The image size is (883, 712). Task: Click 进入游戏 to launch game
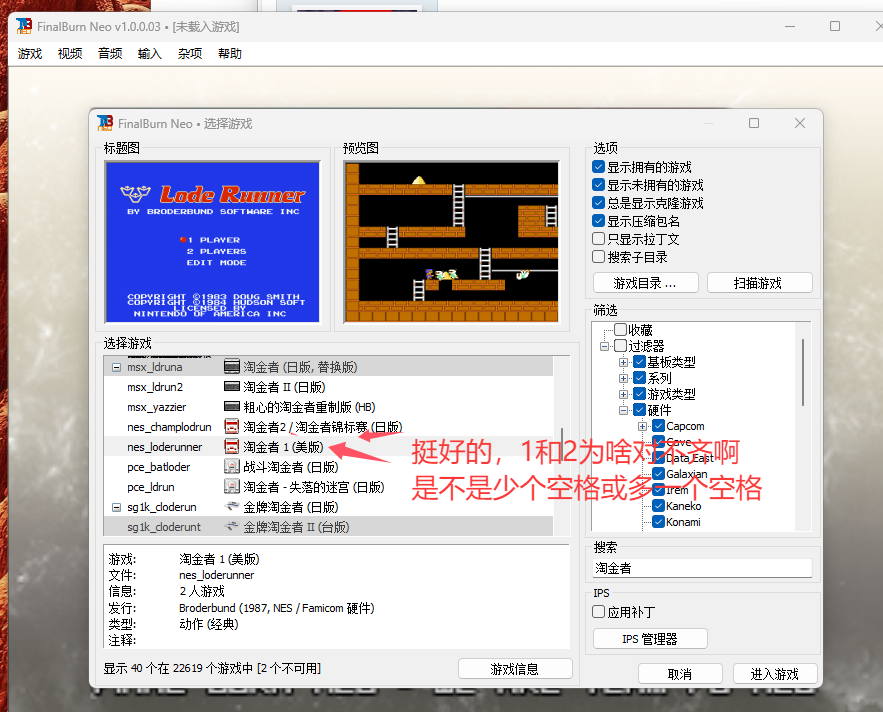tap(774, 674)
